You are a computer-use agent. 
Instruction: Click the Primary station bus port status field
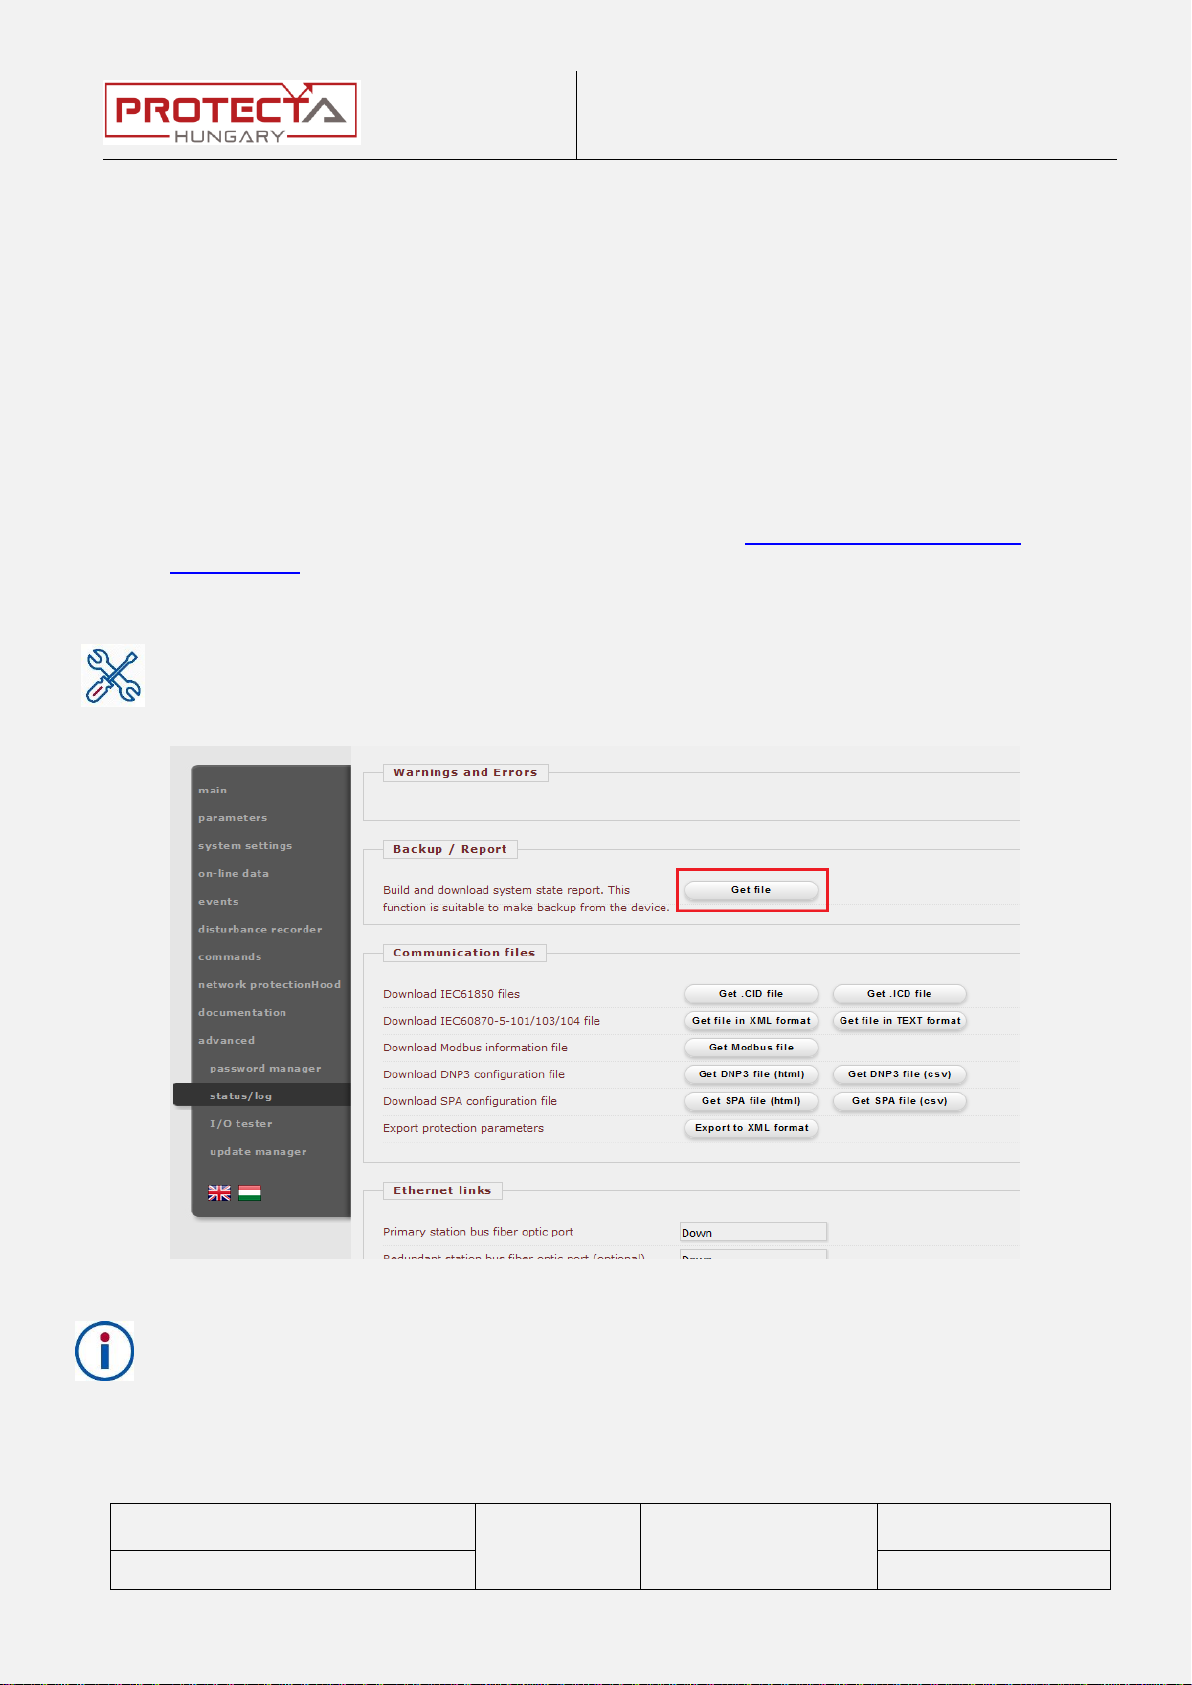(x=754, y=1233)
